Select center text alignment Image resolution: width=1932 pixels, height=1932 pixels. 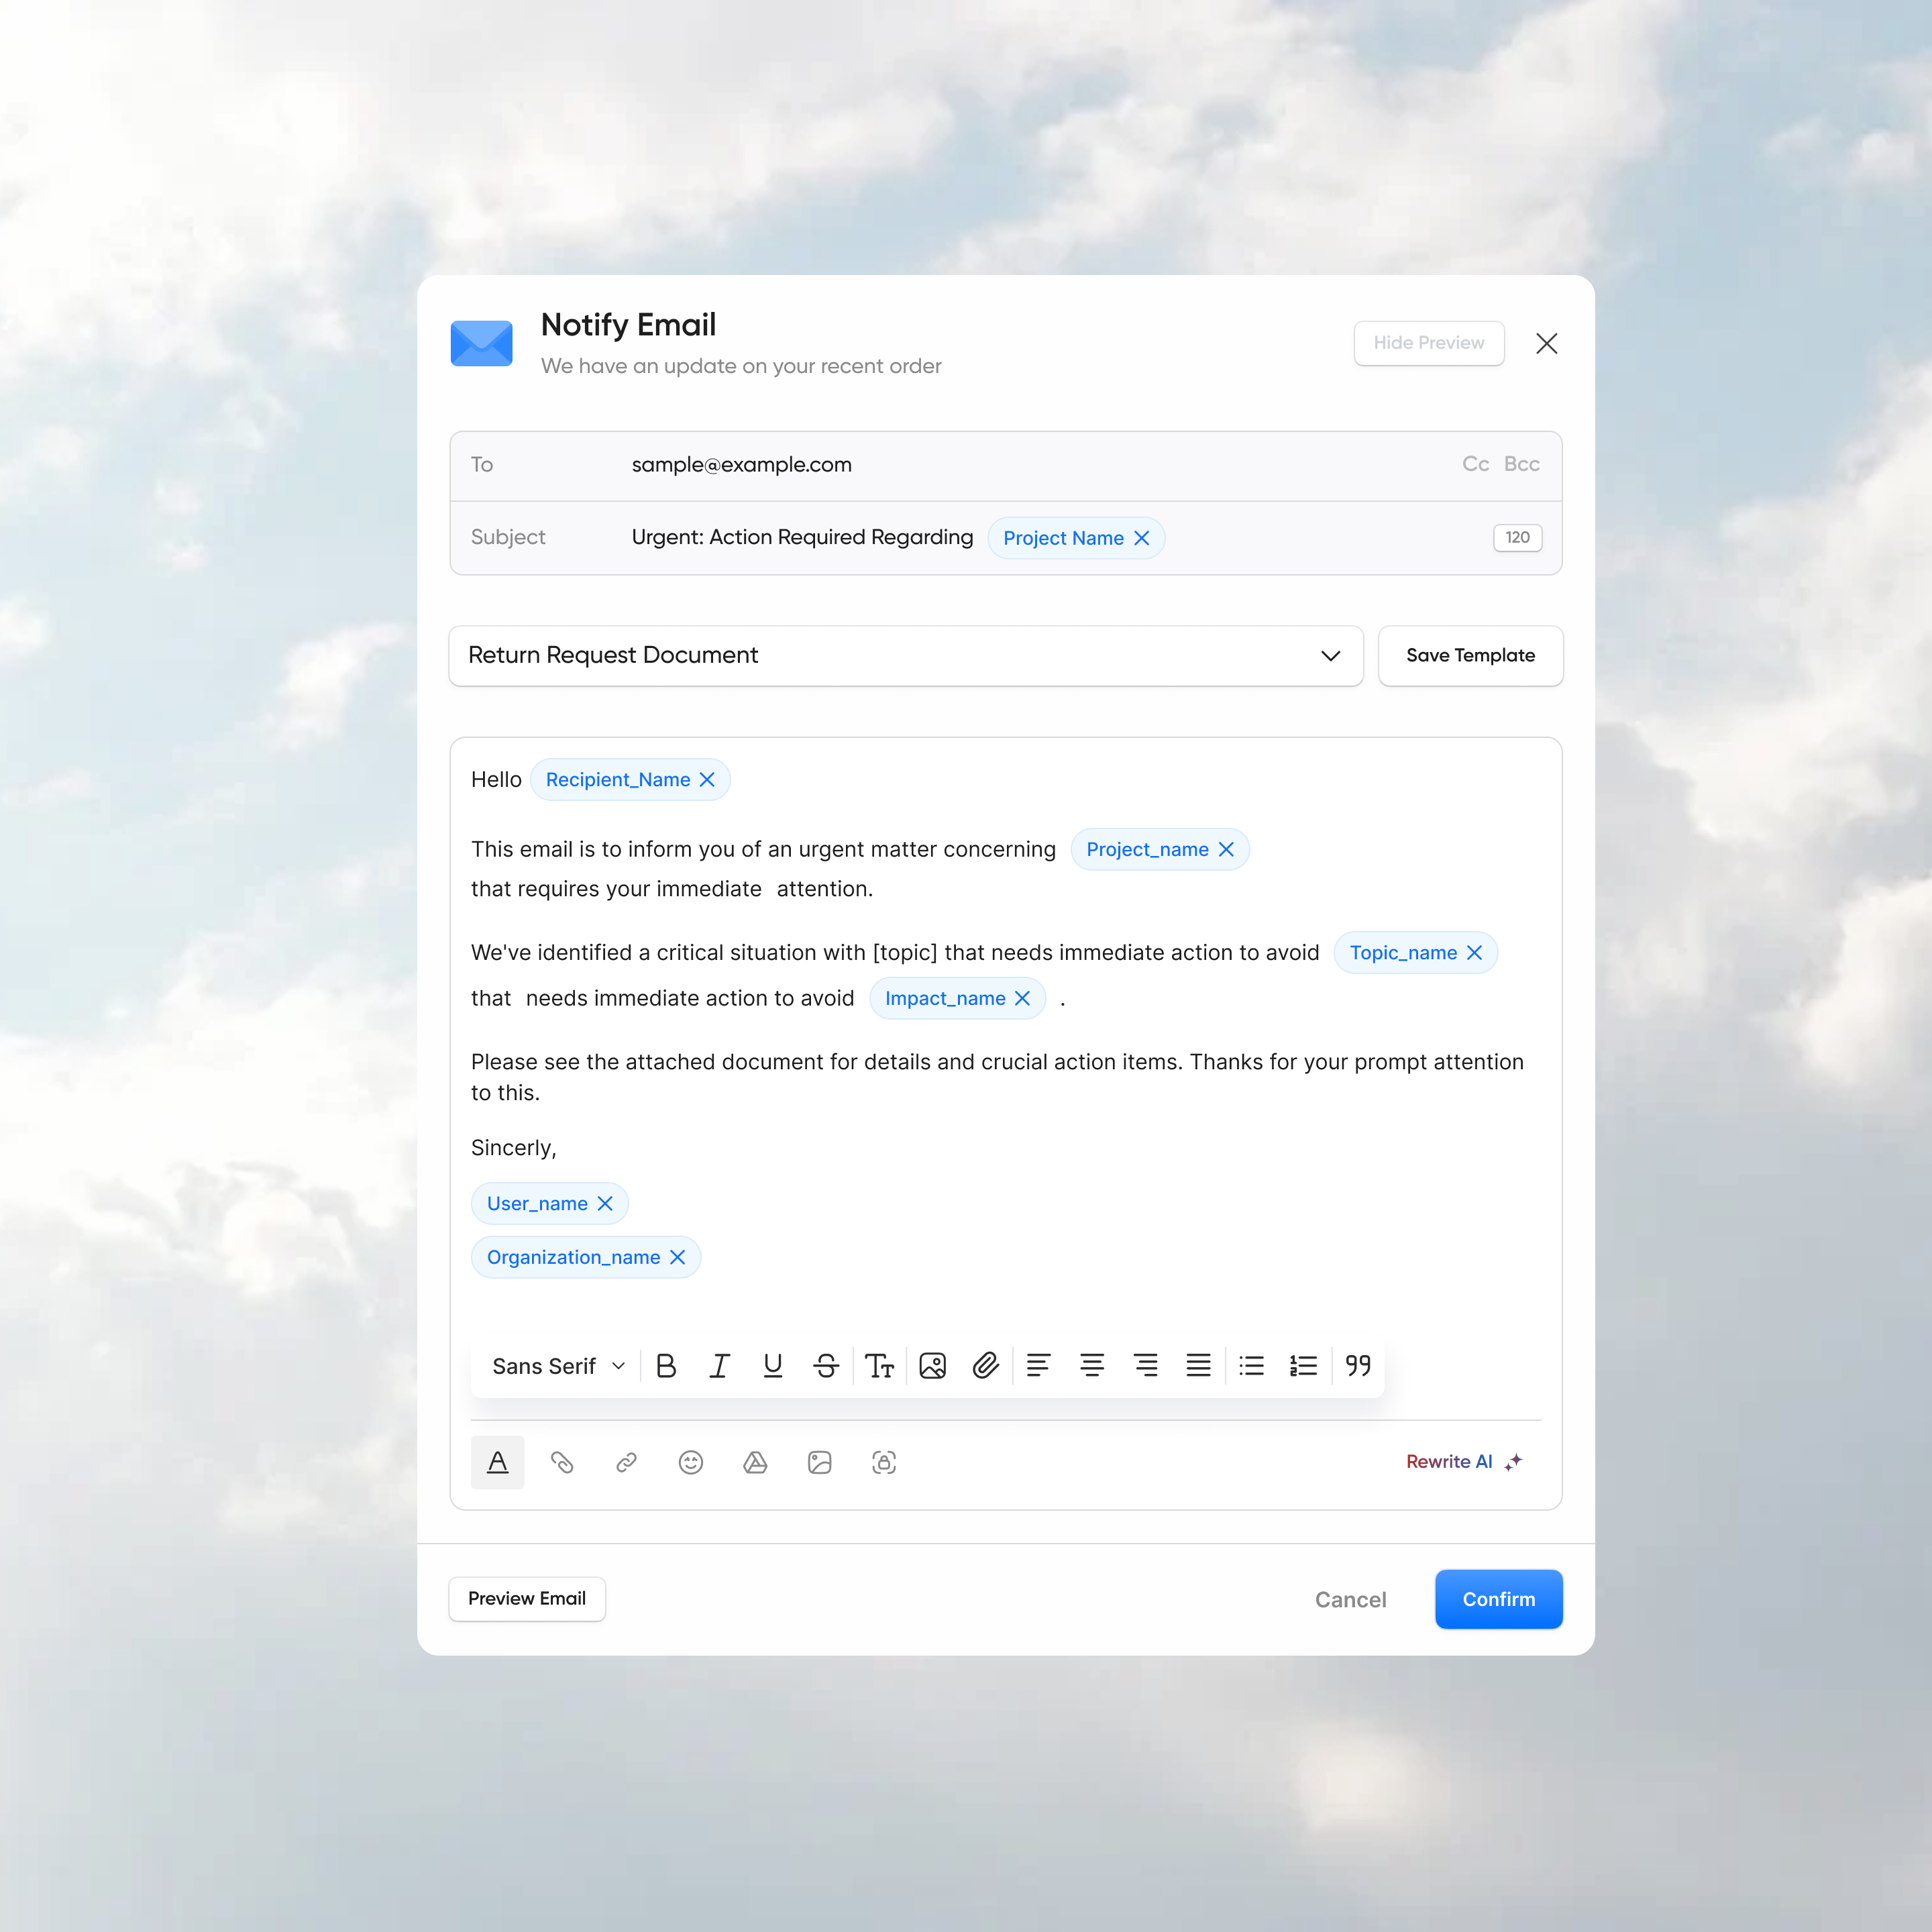[1092, 1365]
